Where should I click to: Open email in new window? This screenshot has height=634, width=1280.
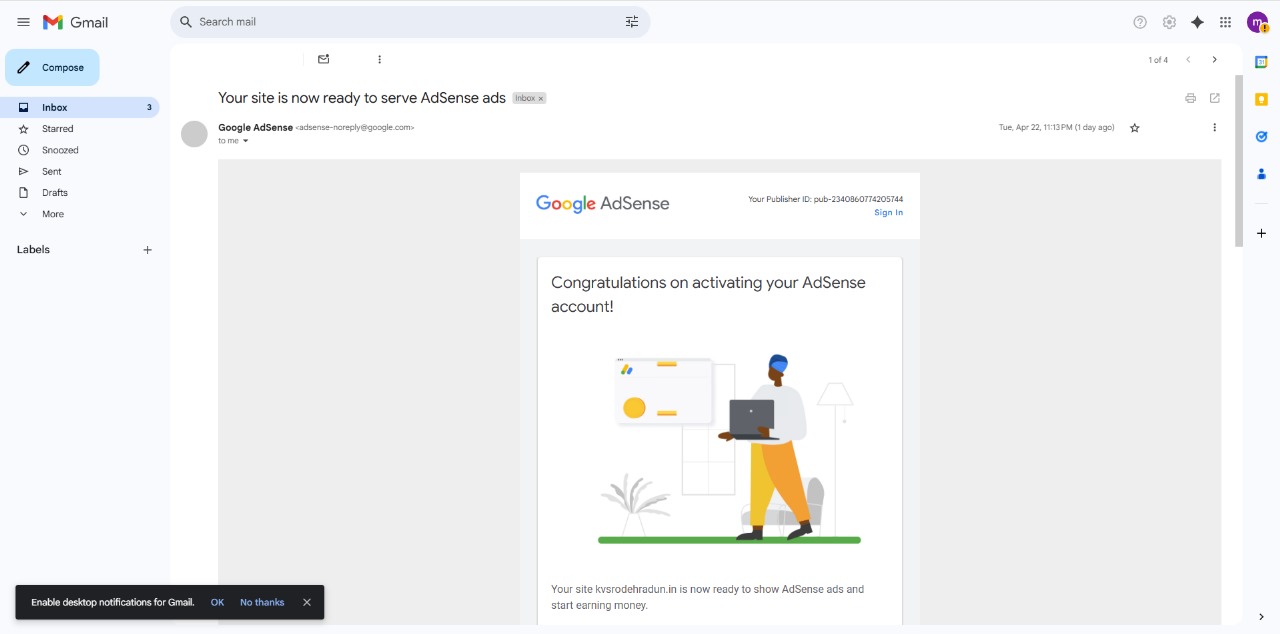[x=1215, y=98]
